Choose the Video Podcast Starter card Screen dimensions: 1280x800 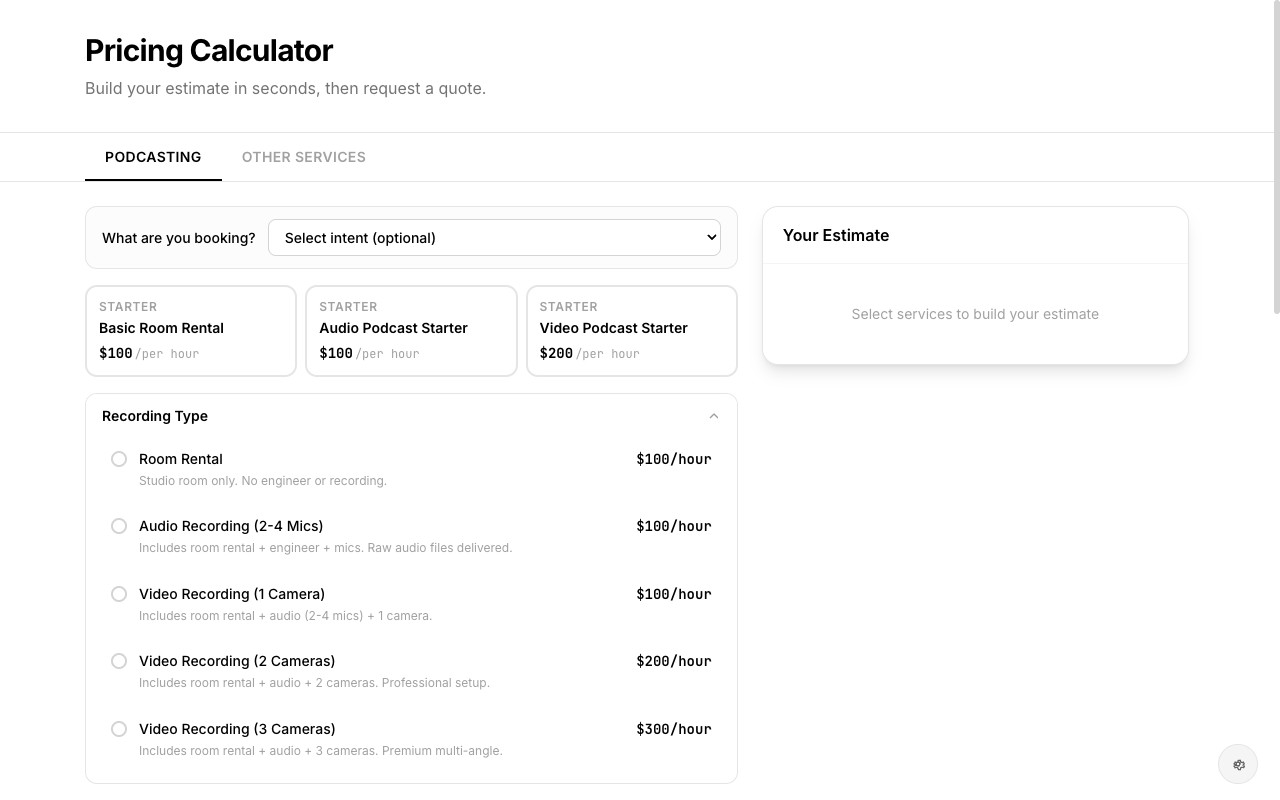(x=632, y=331)
